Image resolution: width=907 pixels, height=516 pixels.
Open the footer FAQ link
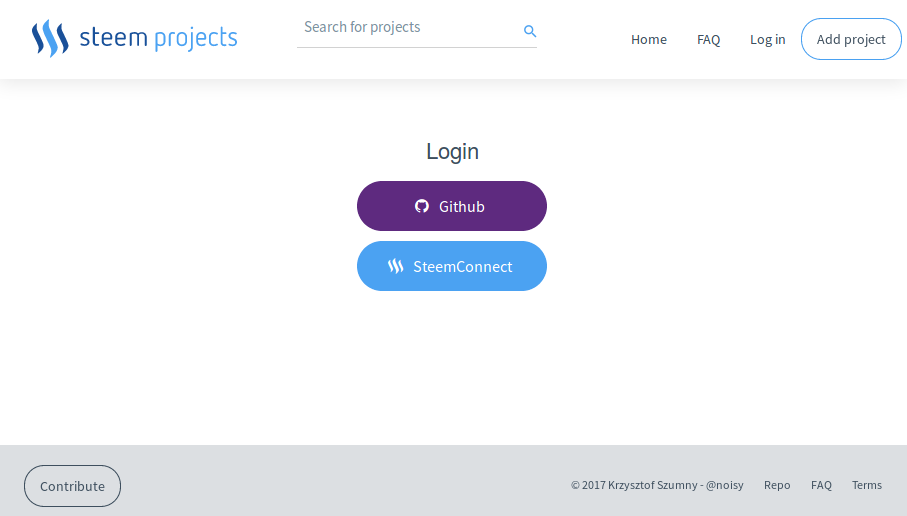[x=821, y=485]
